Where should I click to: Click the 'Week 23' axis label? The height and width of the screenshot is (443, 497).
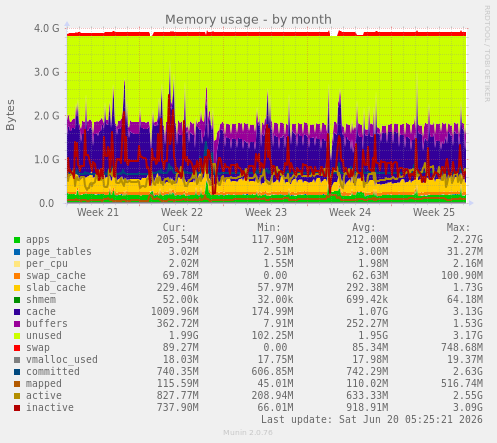click(266, 212)
